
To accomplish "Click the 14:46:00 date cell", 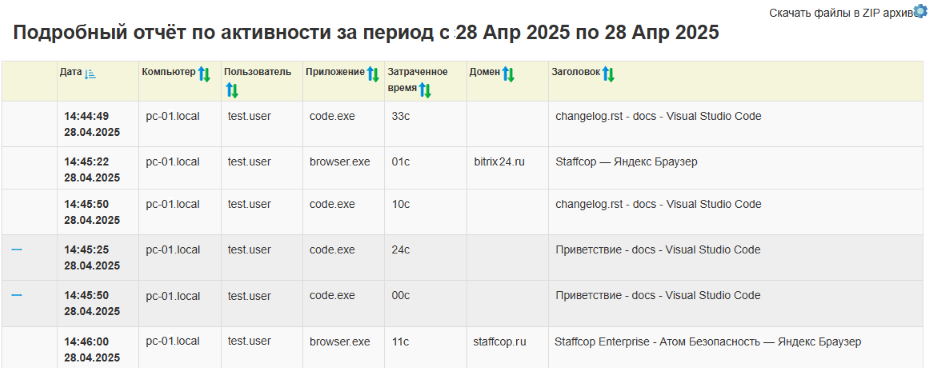I will [92, 350].
